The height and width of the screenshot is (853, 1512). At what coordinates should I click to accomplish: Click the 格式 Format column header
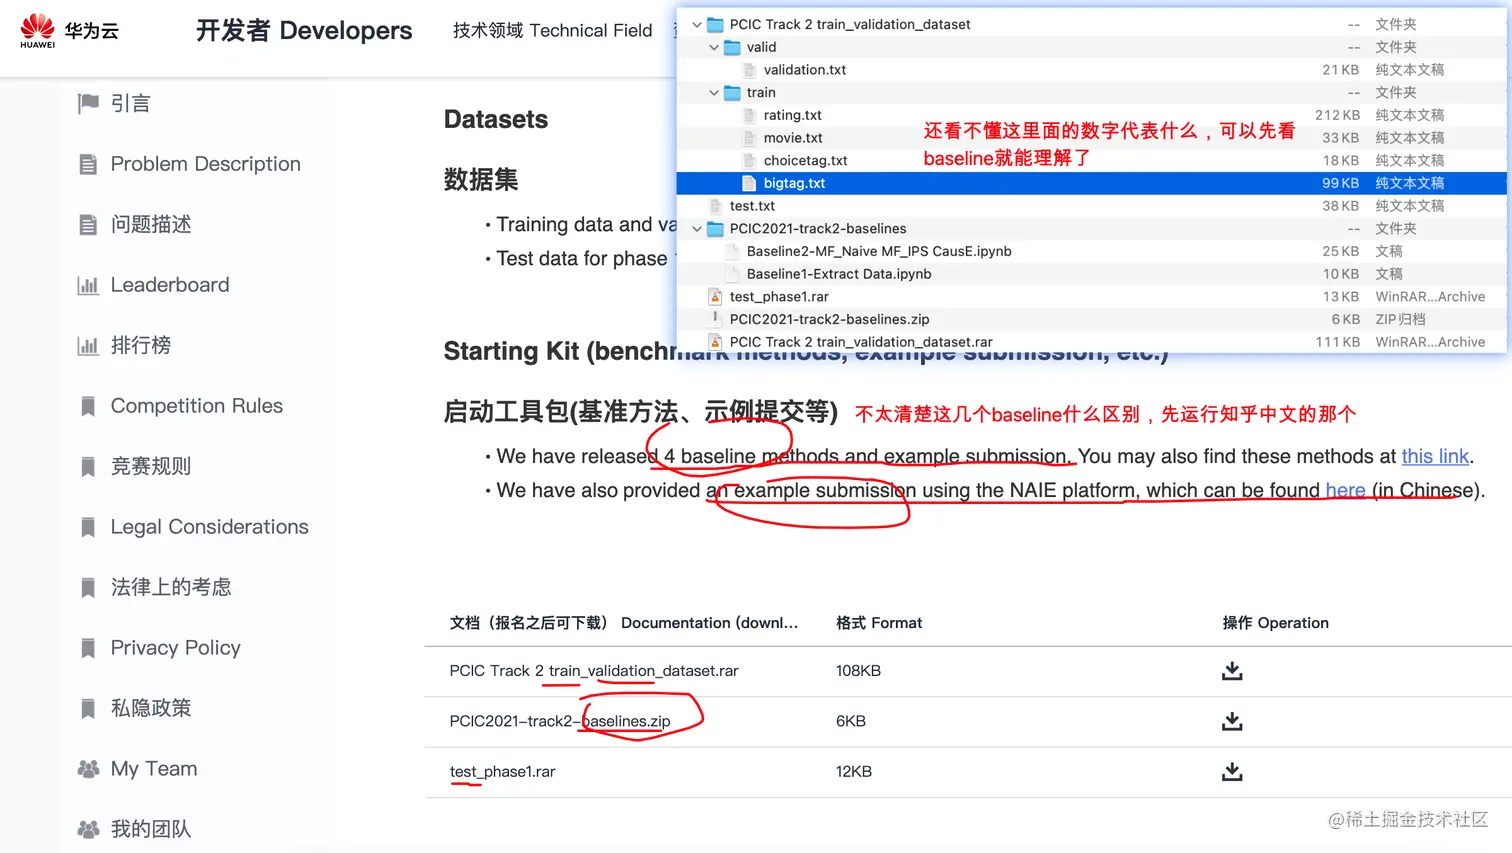tap(879, 623)
